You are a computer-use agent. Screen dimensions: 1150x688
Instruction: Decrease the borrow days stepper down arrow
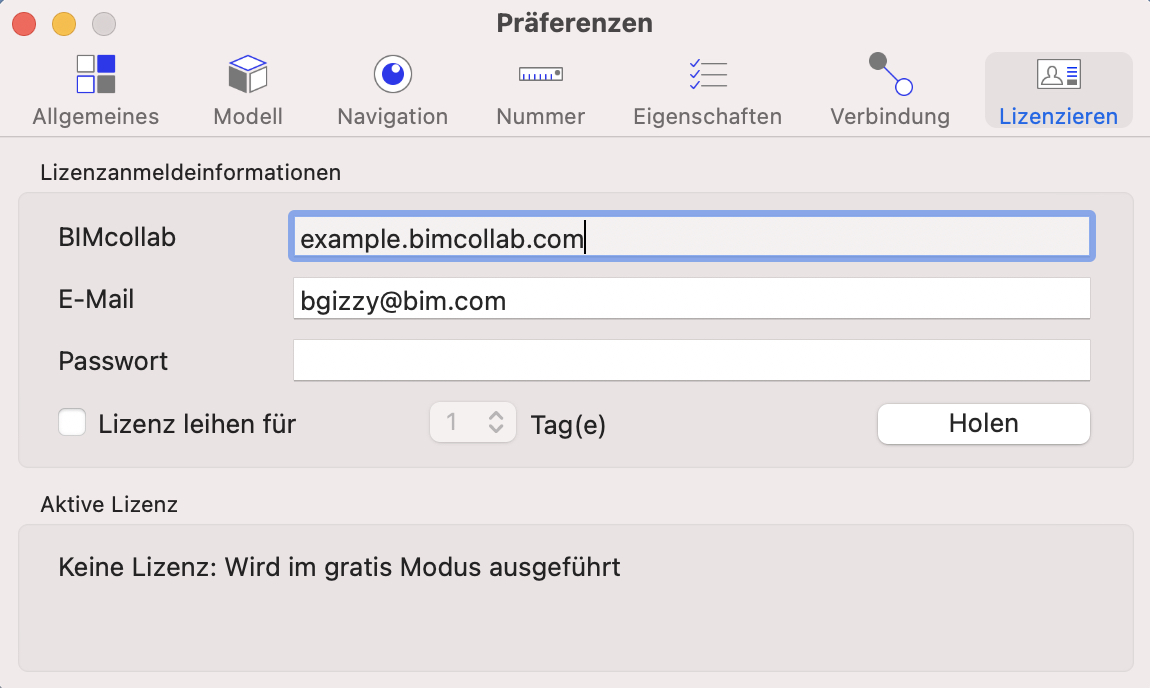(496, 428)
